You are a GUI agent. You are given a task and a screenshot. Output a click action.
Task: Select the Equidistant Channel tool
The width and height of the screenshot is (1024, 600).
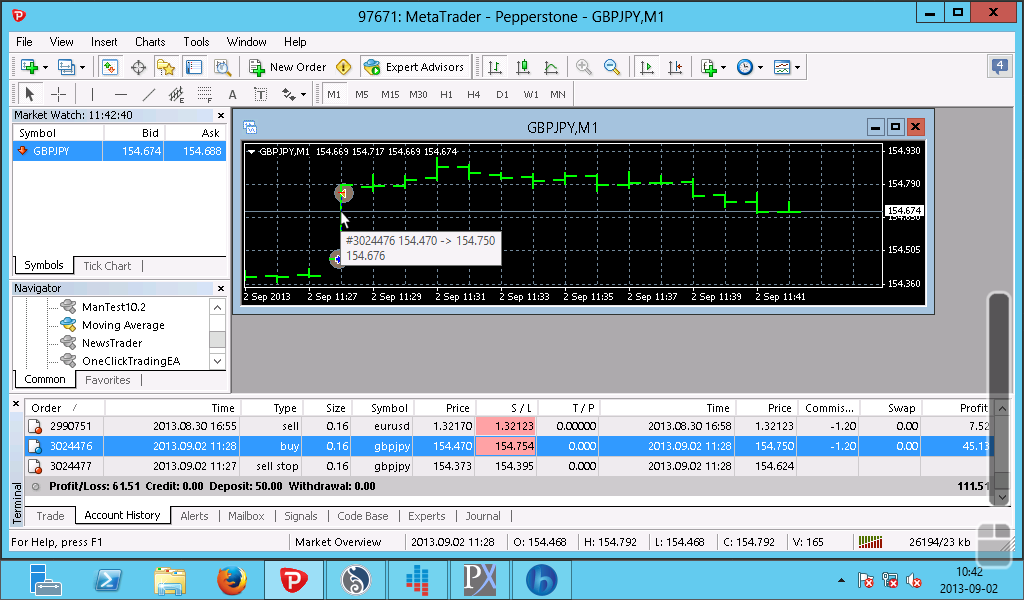tap(176, 95)
